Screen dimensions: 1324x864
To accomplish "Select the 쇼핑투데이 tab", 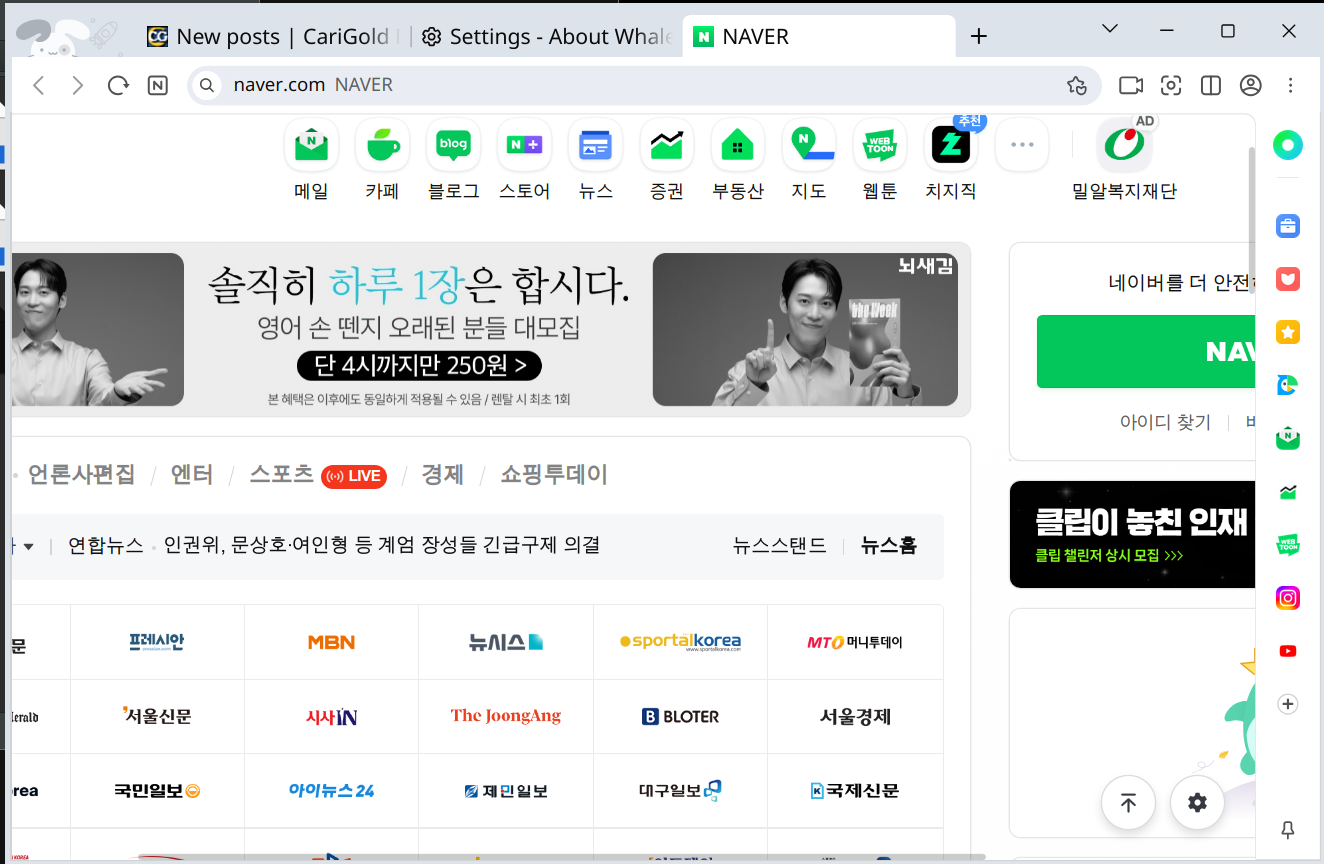I will (554, 475).
